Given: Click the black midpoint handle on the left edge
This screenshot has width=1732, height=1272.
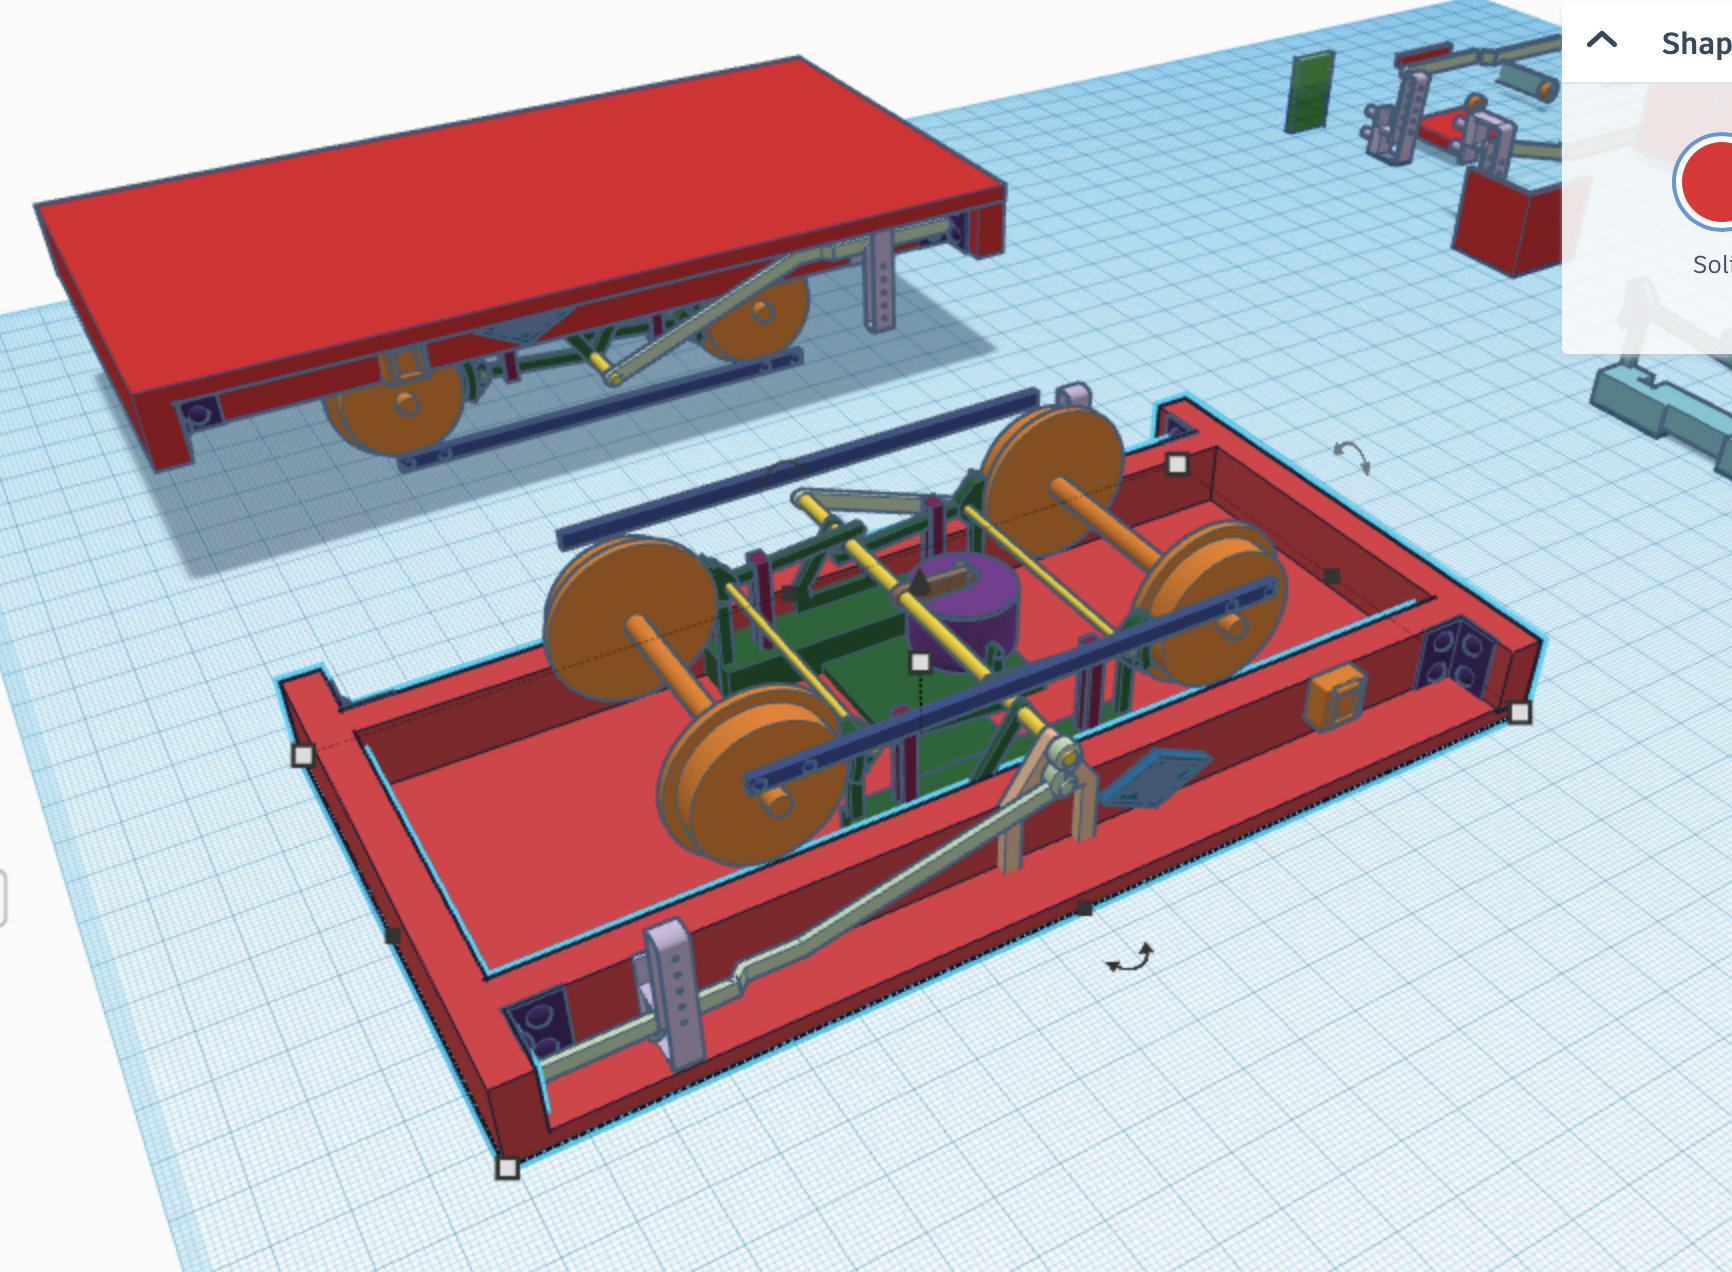Looking at the screenshot, I should [393, 935].
